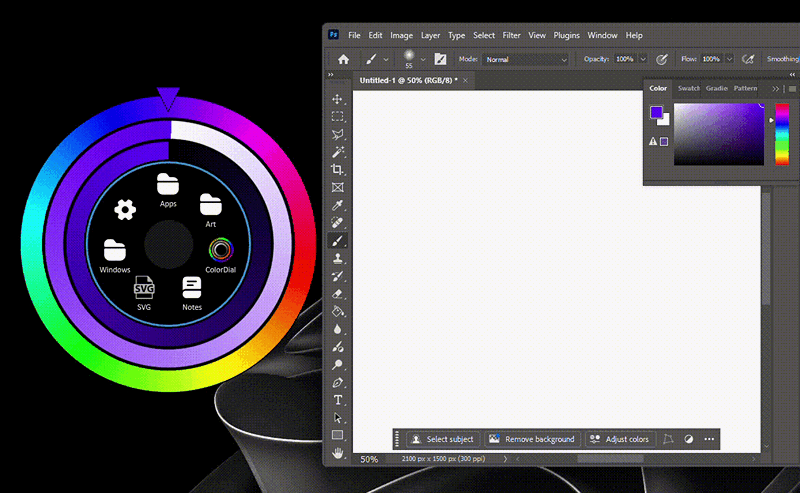Open the Filter menu

511,35
